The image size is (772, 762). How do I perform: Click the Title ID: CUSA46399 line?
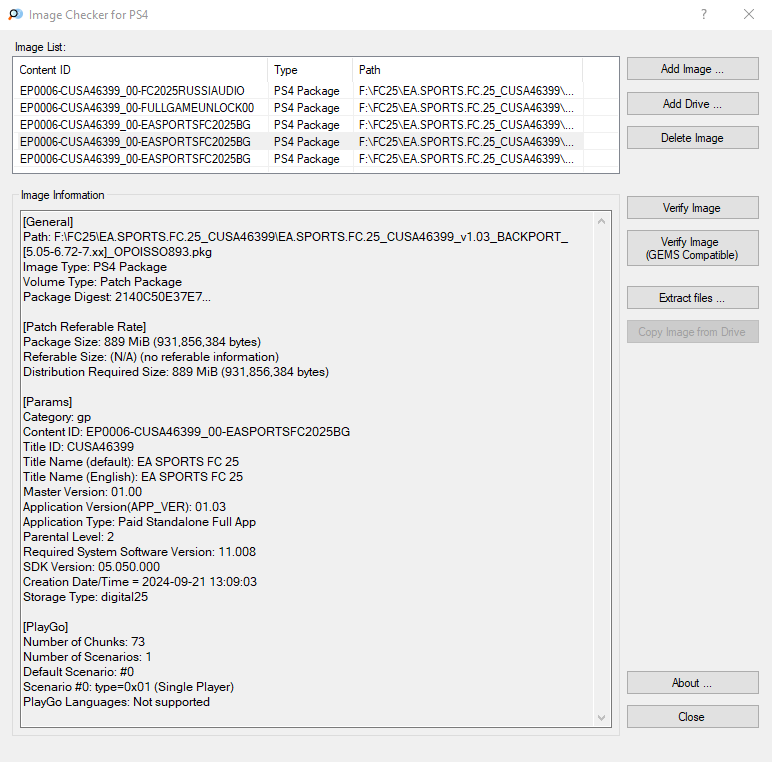(78, 446)
